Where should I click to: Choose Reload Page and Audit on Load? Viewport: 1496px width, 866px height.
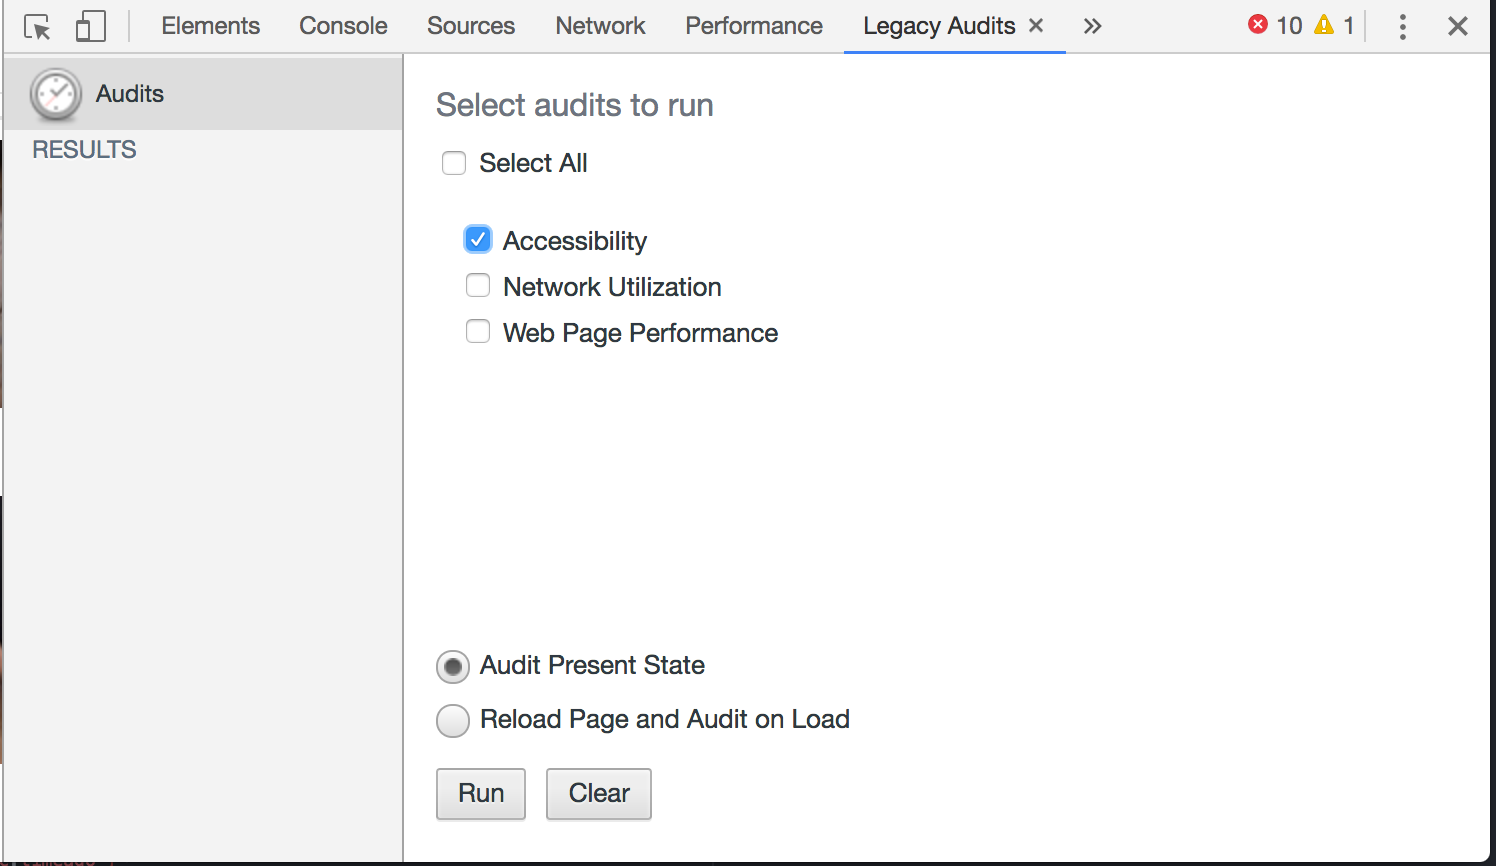point(453,721)
